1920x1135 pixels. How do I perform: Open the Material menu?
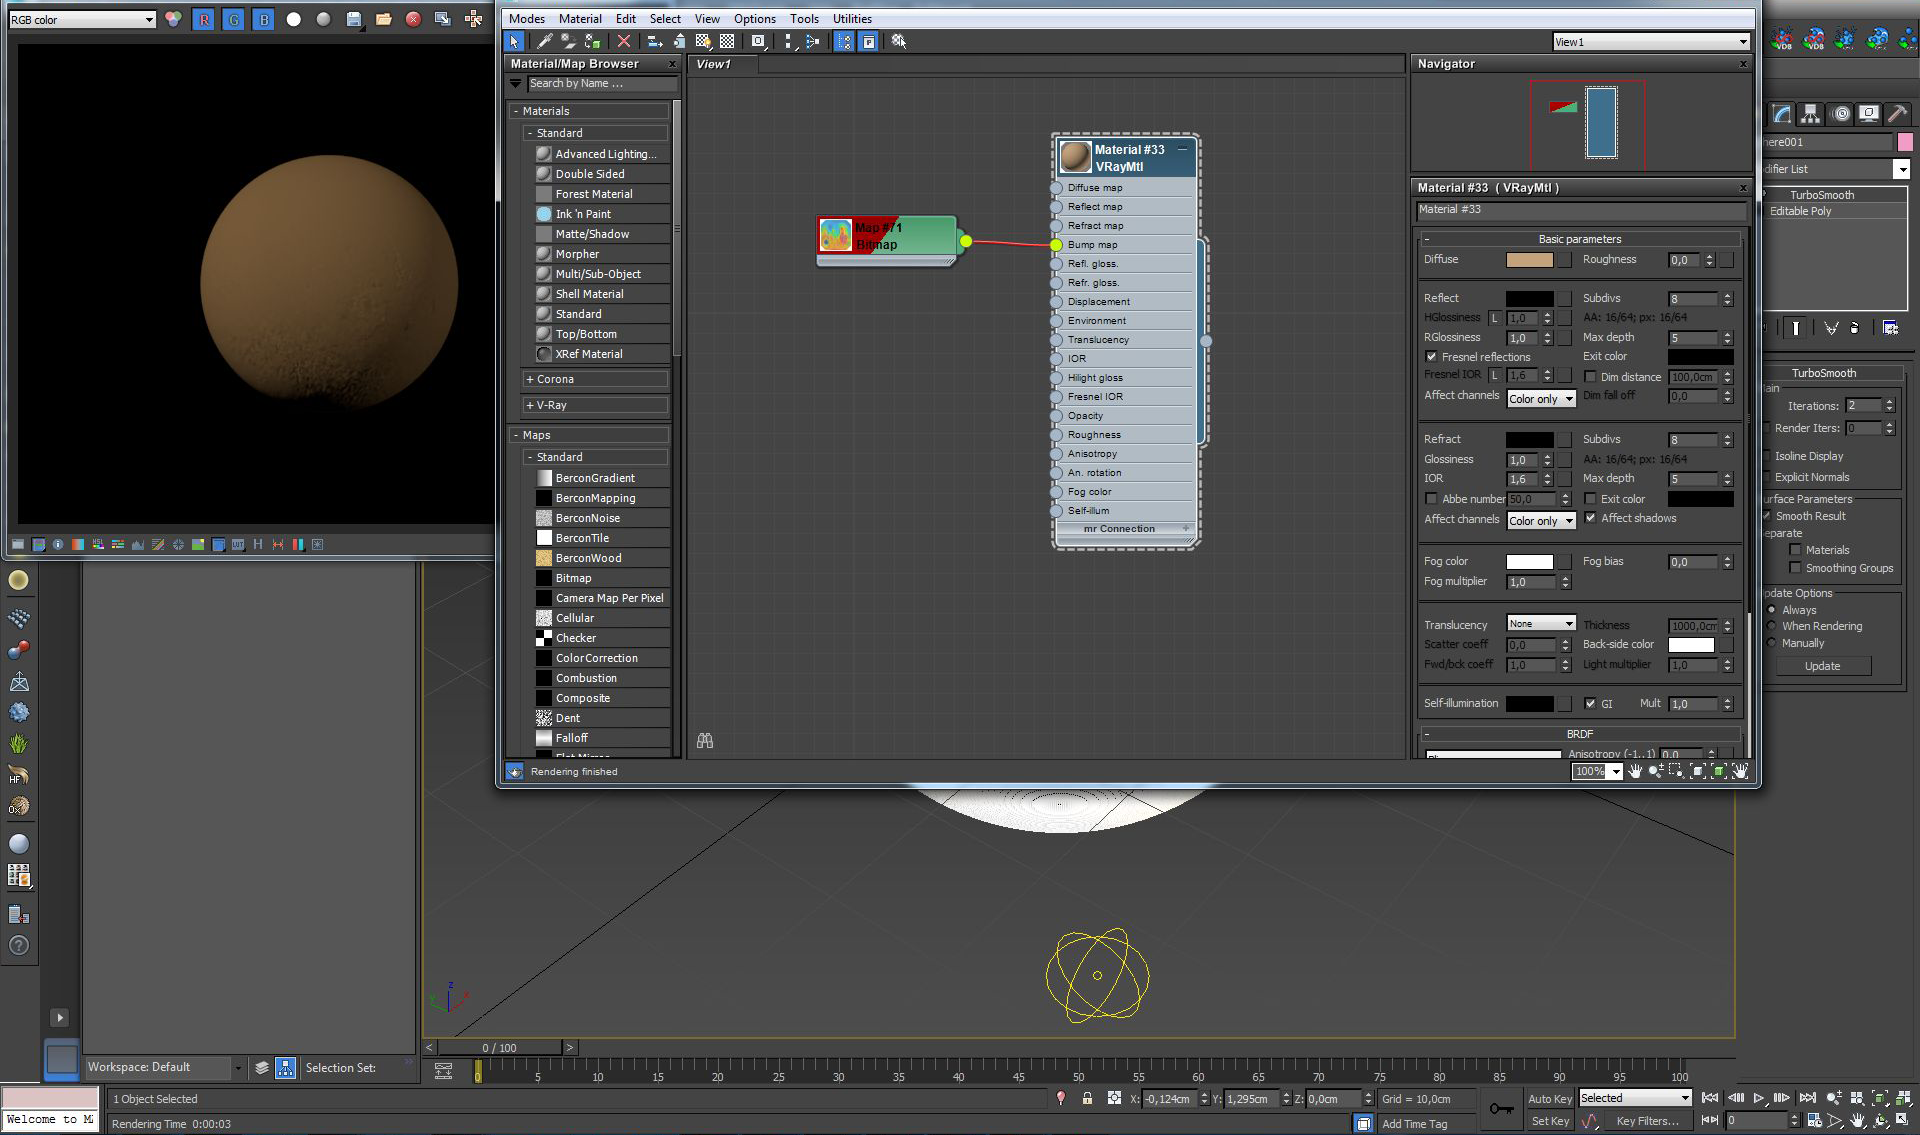[580, 18]
